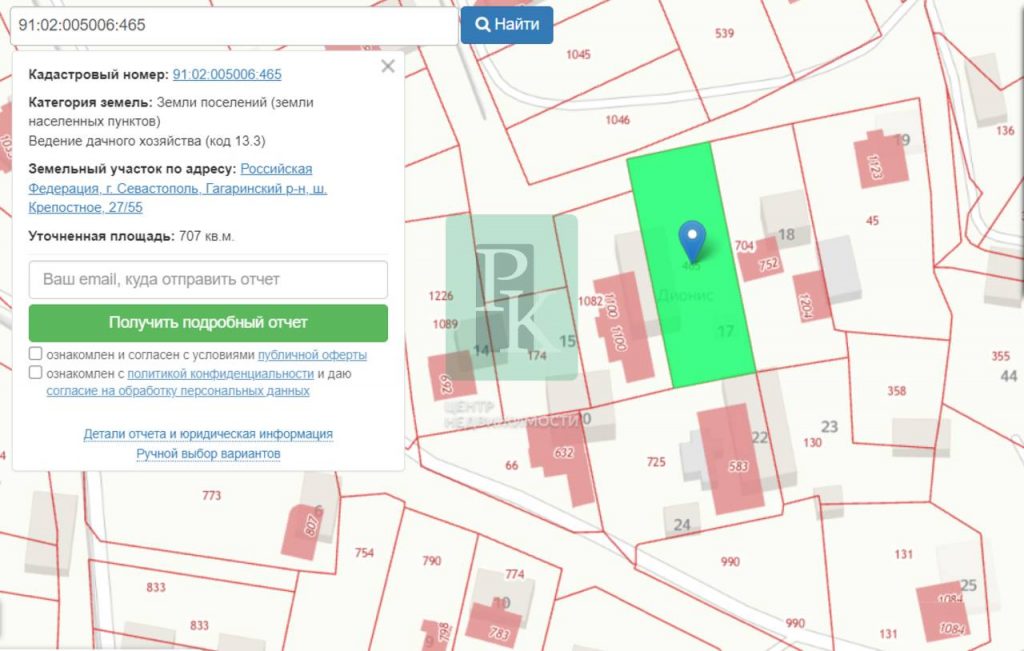The image size is (1024, 651).
Task: Expand Детали отчета и юридическая информация
Action: coord(208,434)
